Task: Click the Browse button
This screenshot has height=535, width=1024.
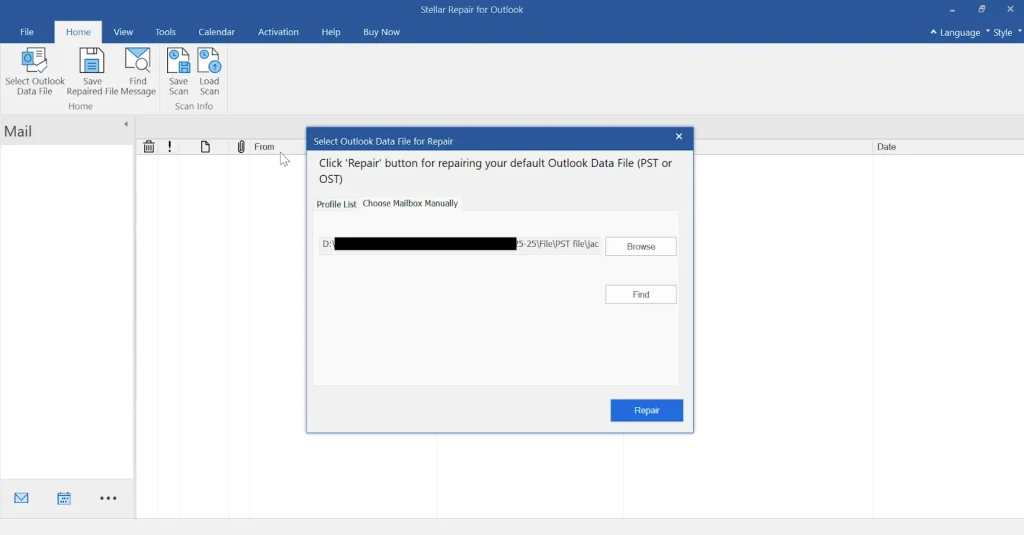Action: point(641,246)
